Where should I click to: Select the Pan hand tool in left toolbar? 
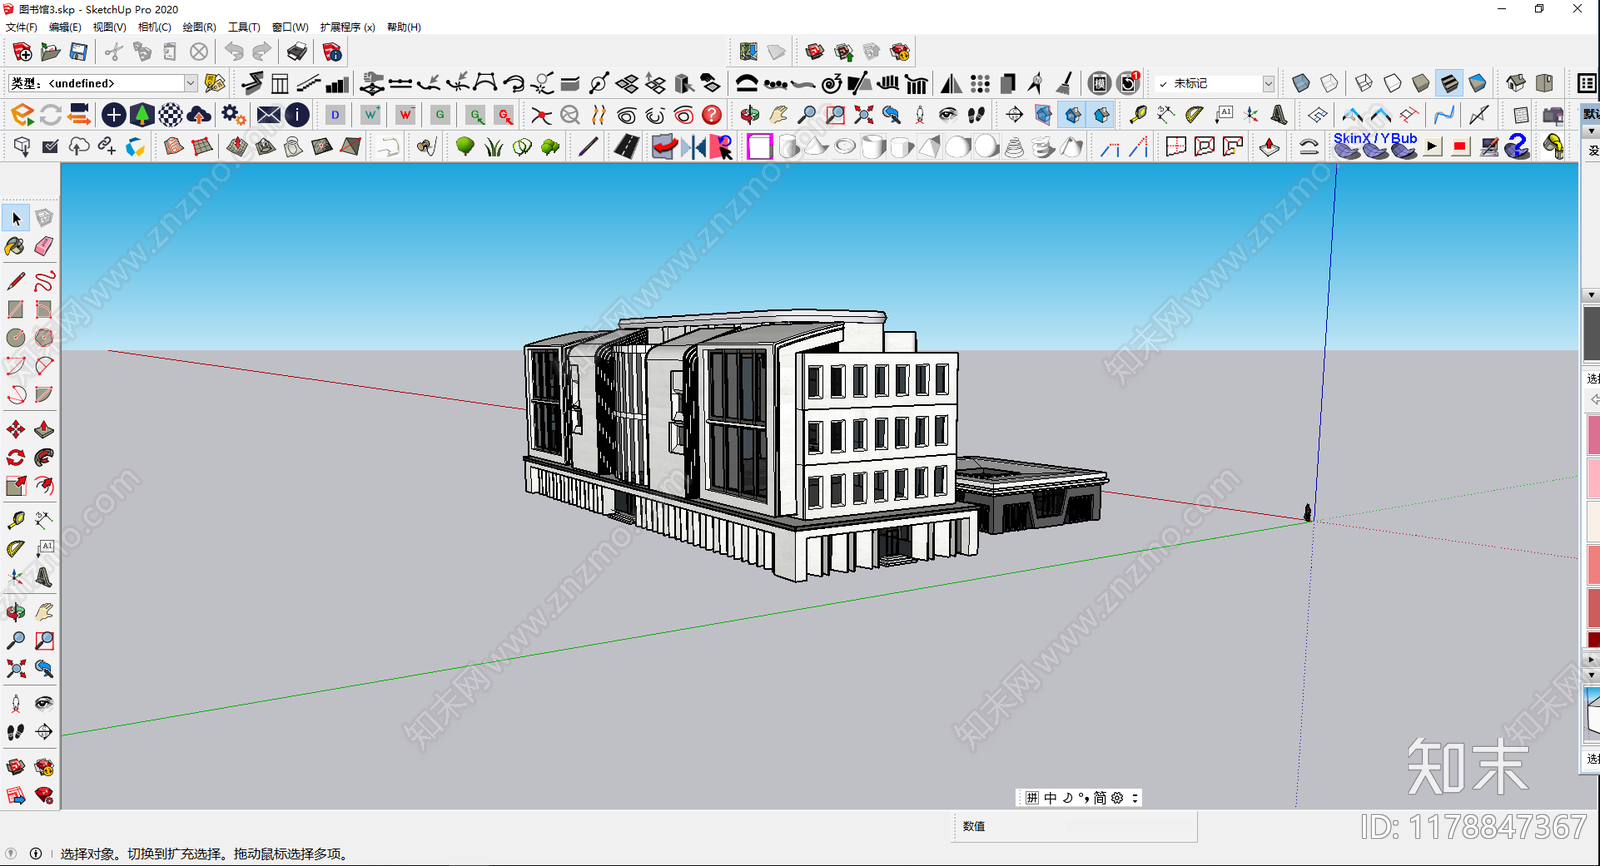(44, 612)
